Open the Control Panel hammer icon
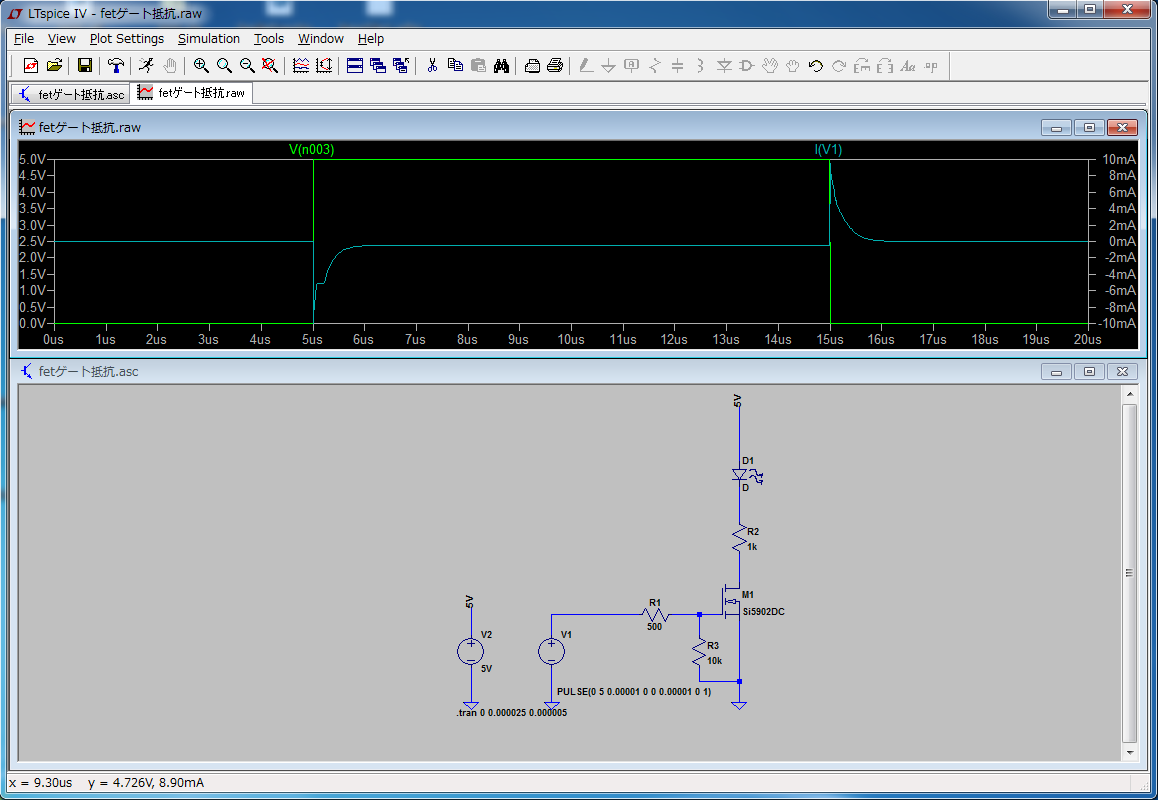 coord(116,66)
